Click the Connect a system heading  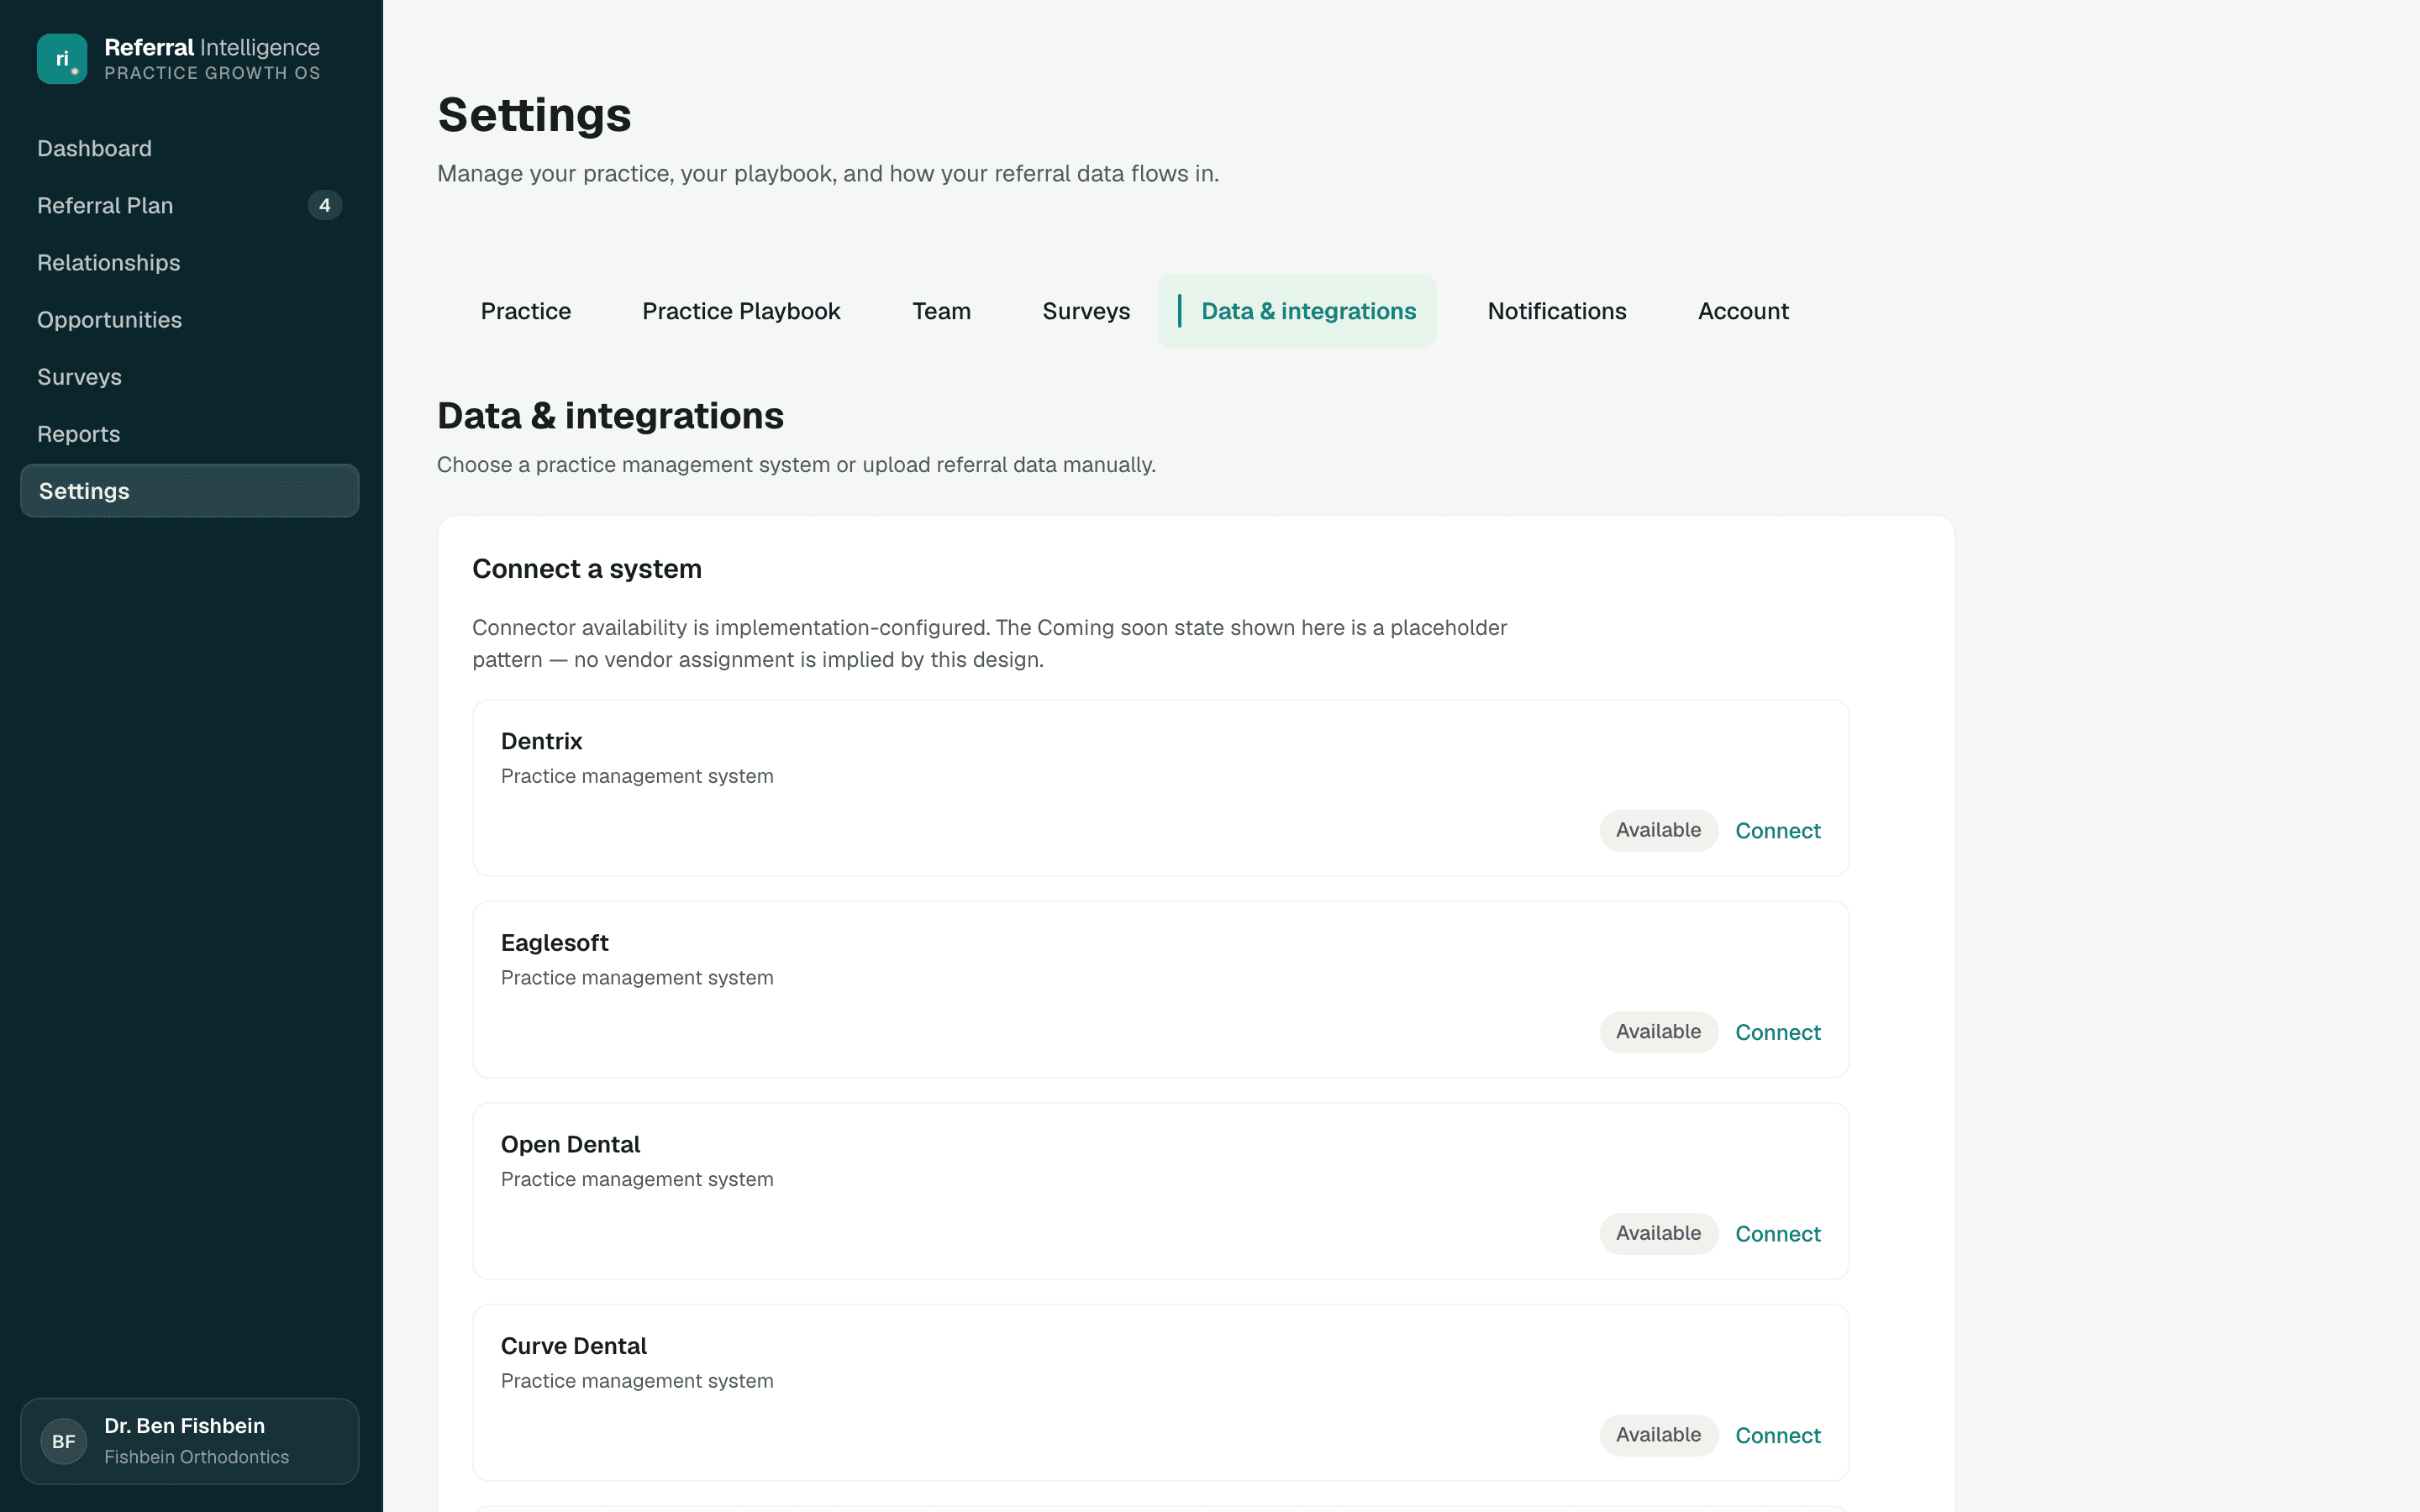tap(587, 569)
